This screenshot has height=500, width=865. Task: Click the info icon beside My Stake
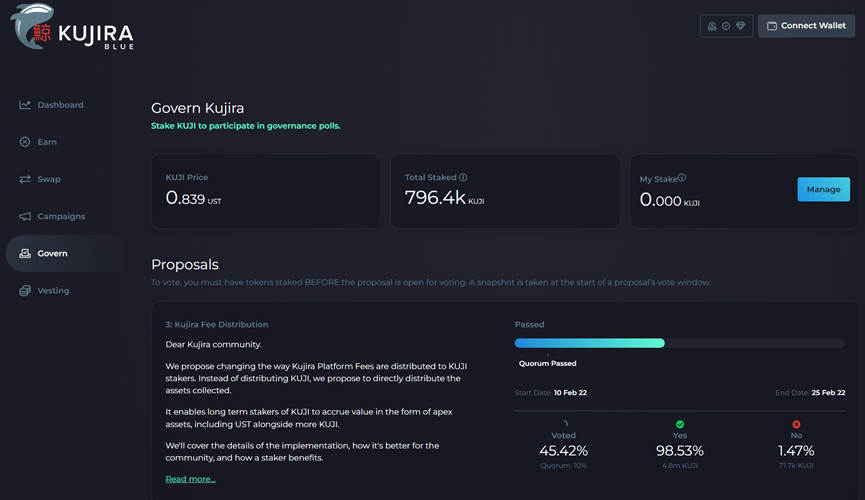click(682, 177)
